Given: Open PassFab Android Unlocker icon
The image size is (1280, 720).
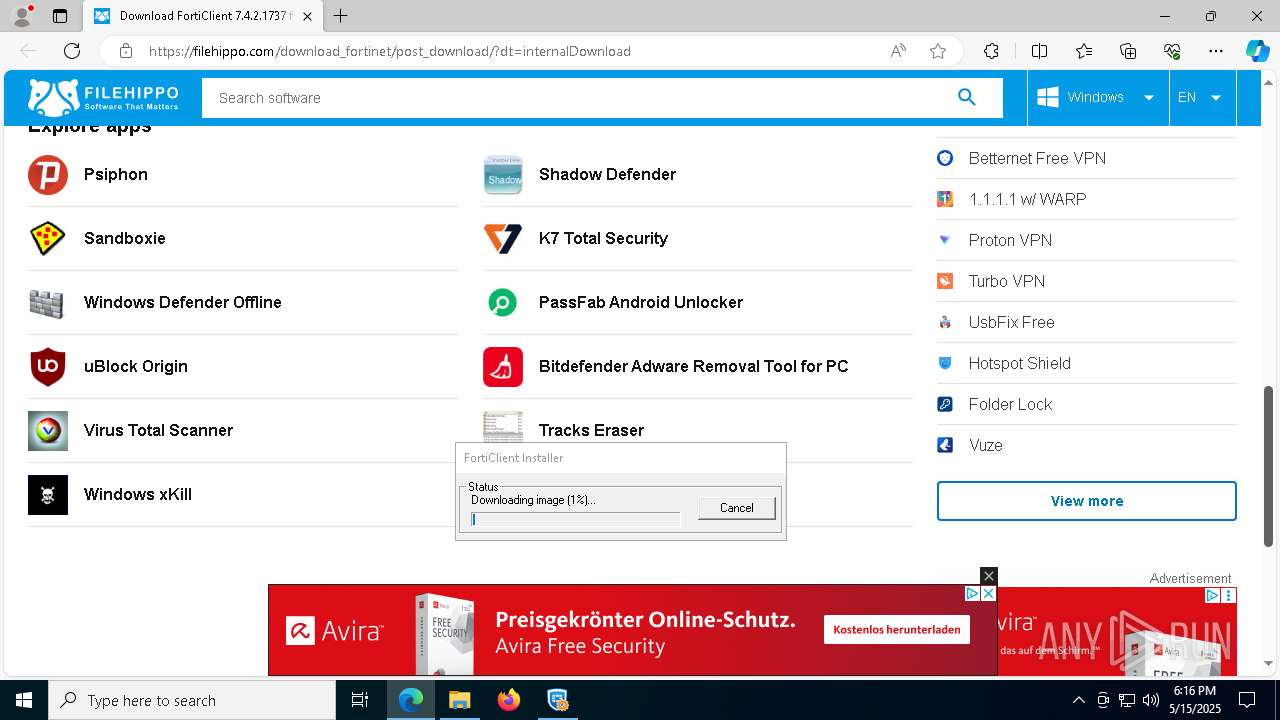Looking at the screenshot, I should 503,303.
